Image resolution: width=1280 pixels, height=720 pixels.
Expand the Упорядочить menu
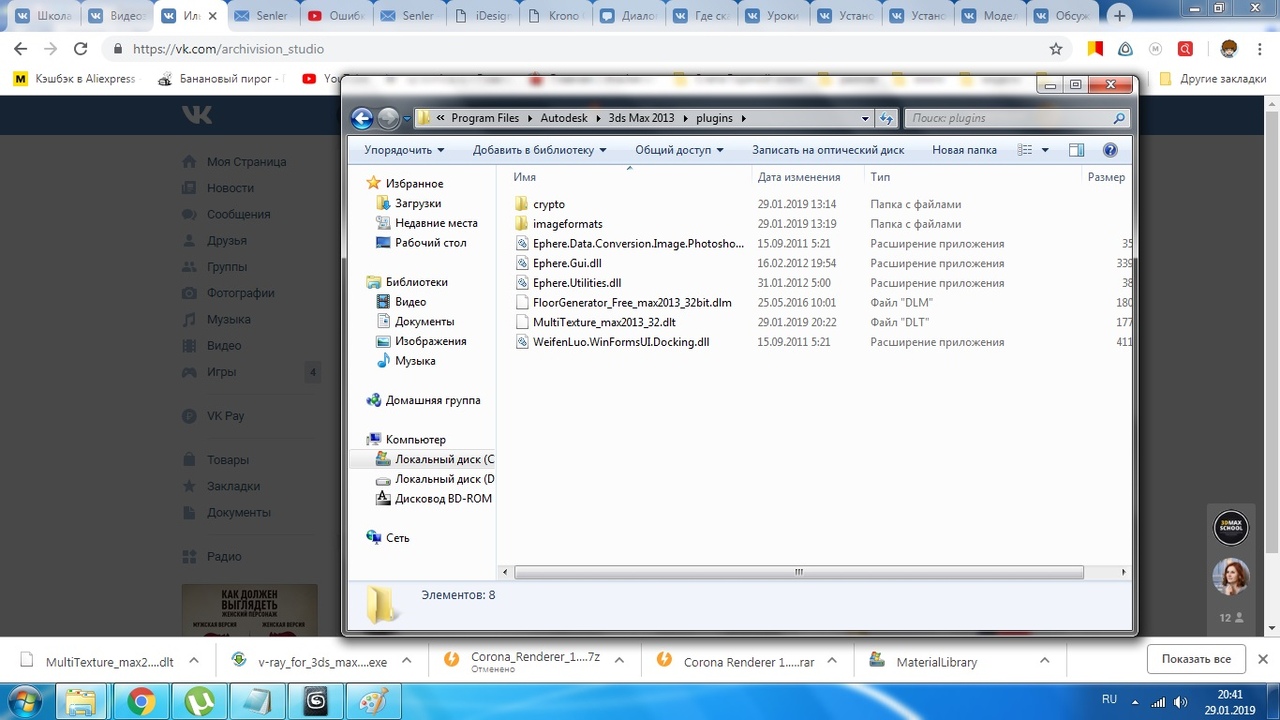(x=404, y=150)
